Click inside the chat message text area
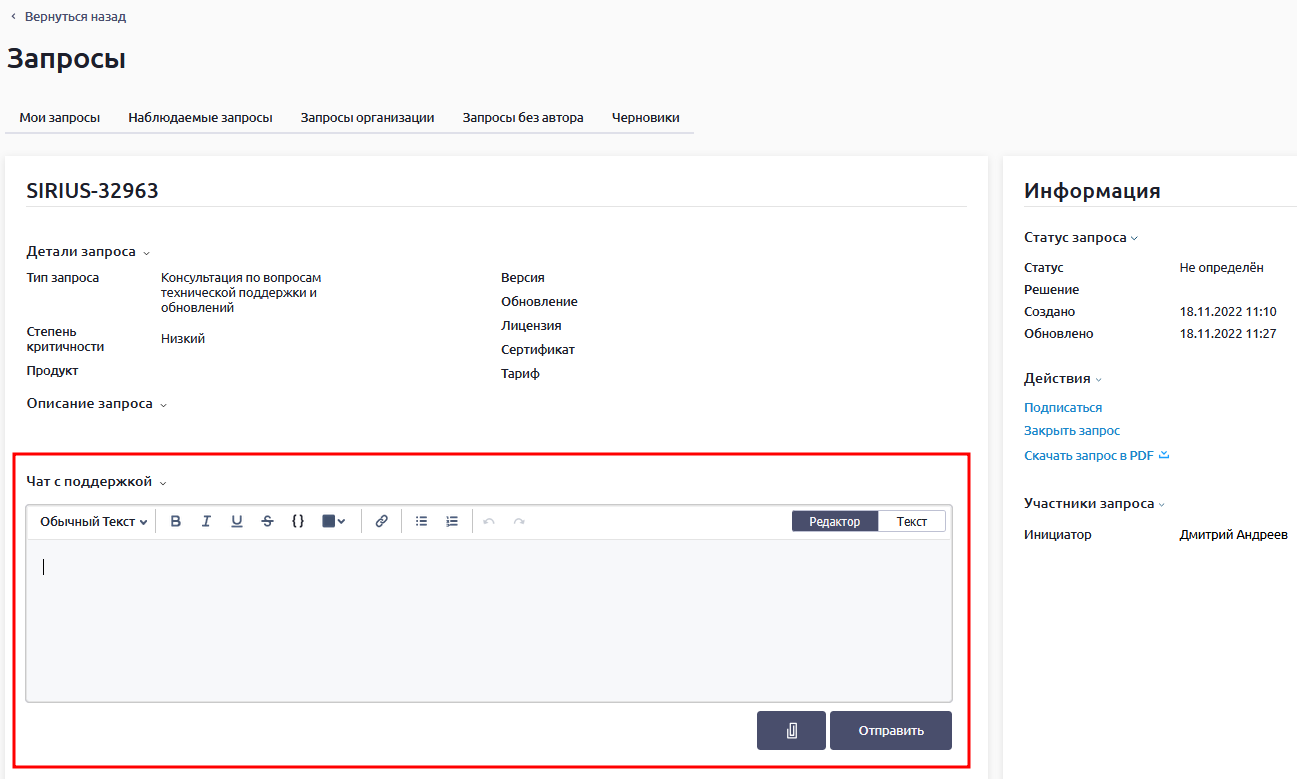 pos(488,620)
